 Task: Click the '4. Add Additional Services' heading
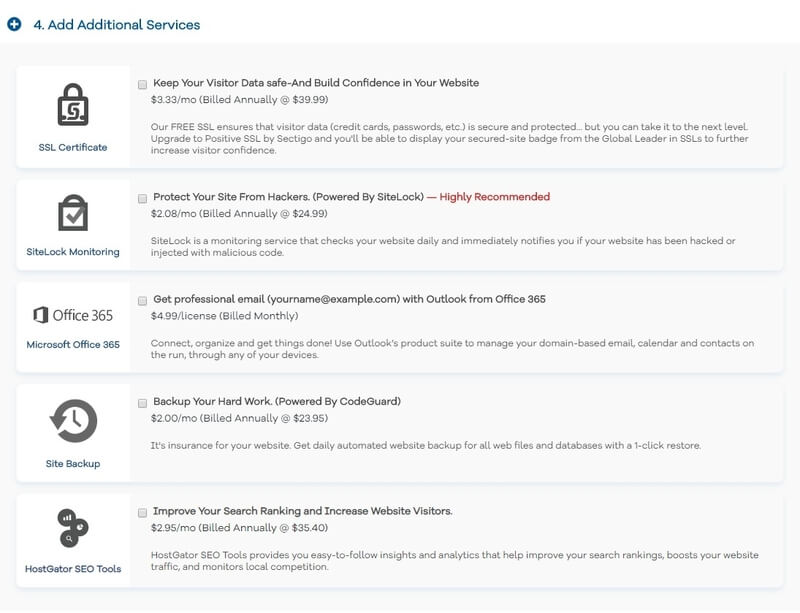[117, 24]
